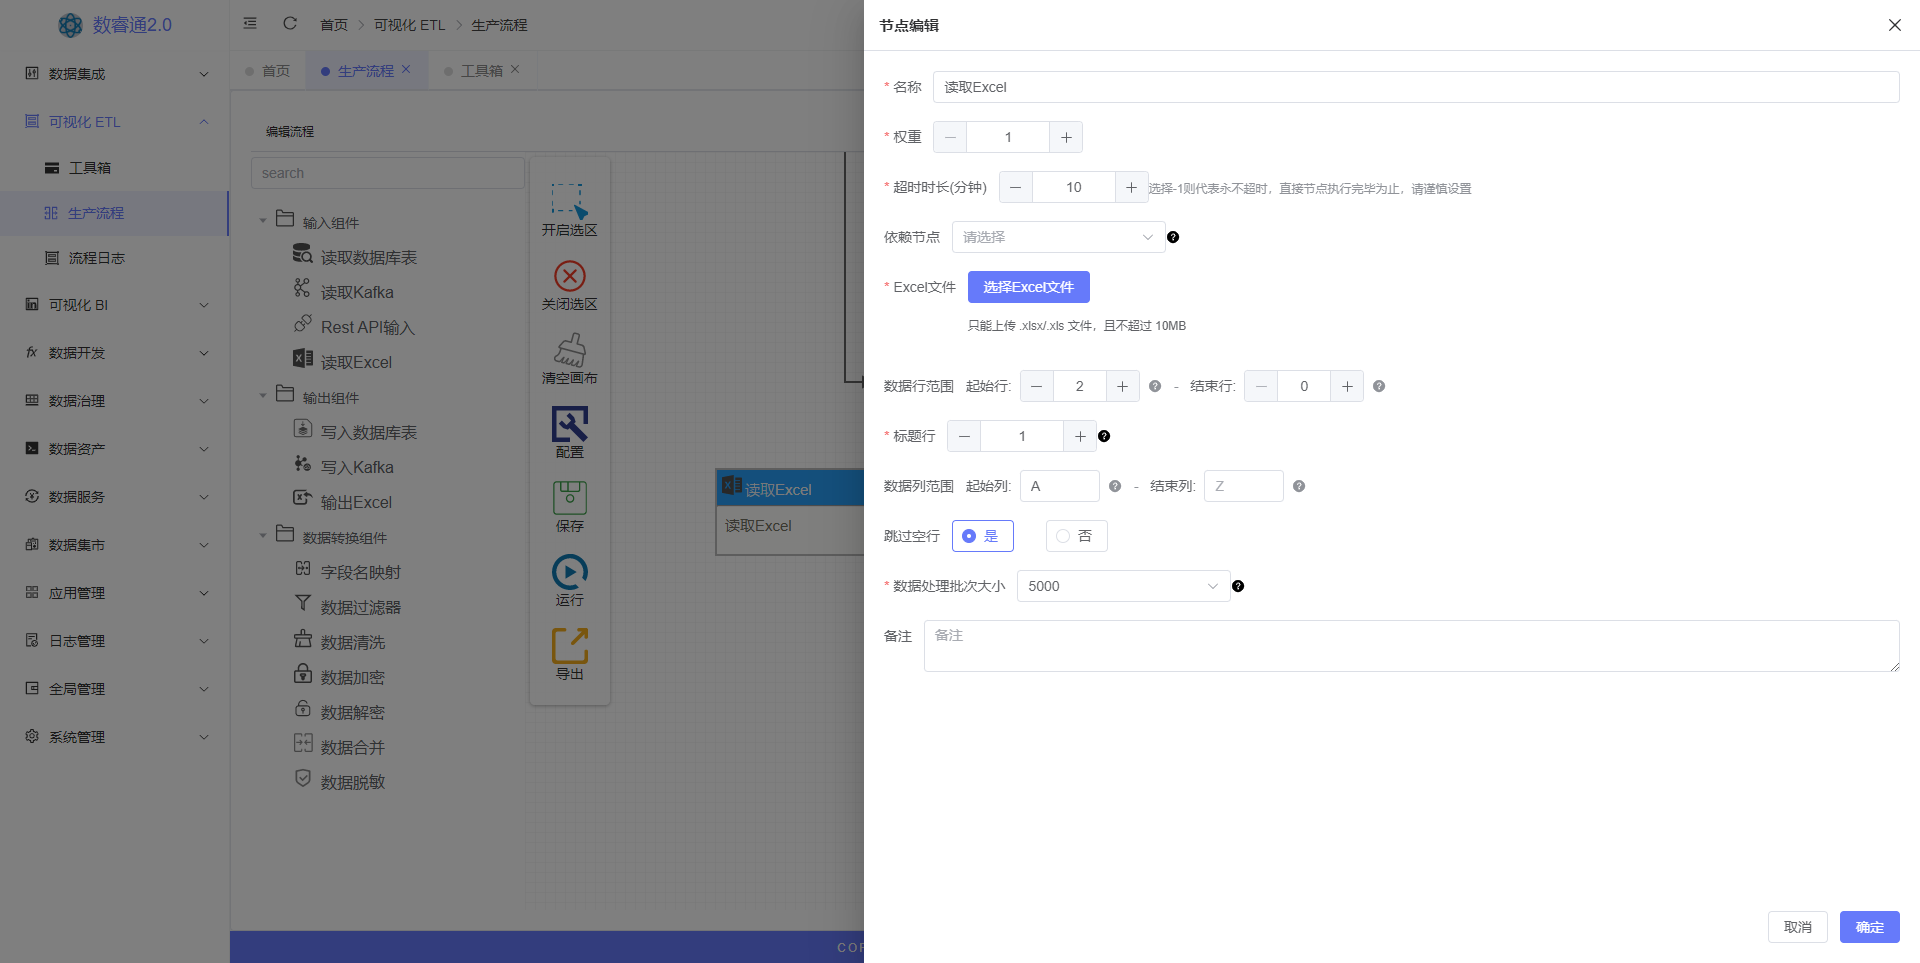Open 数据处理批次大小 dropdown showing 5000
Viewport: 1920px width, 963px height.
[1123, 586]
